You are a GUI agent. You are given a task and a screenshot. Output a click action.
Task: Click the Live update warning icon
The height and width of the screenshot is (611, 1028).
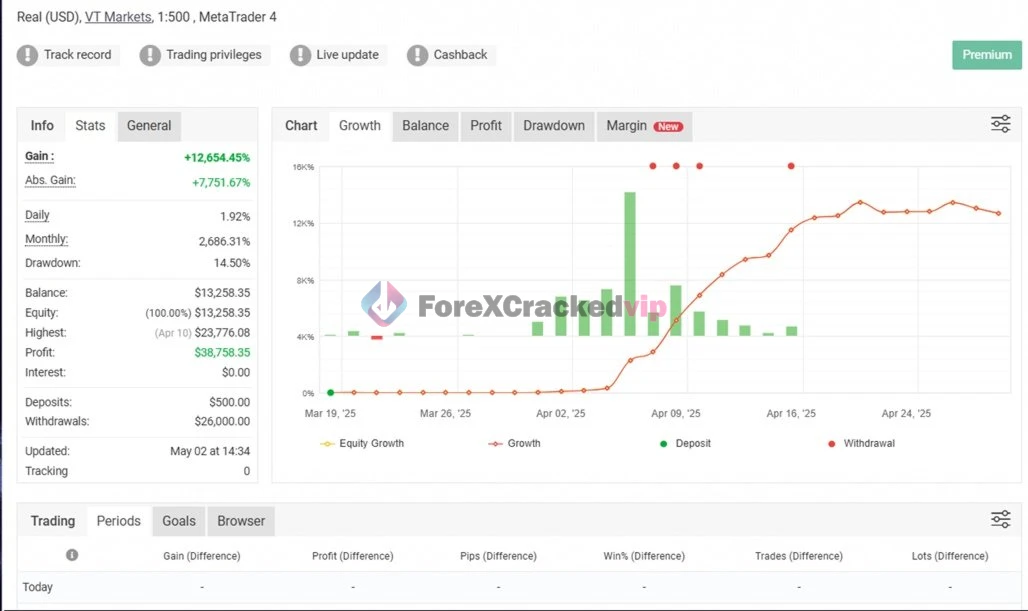300,55
